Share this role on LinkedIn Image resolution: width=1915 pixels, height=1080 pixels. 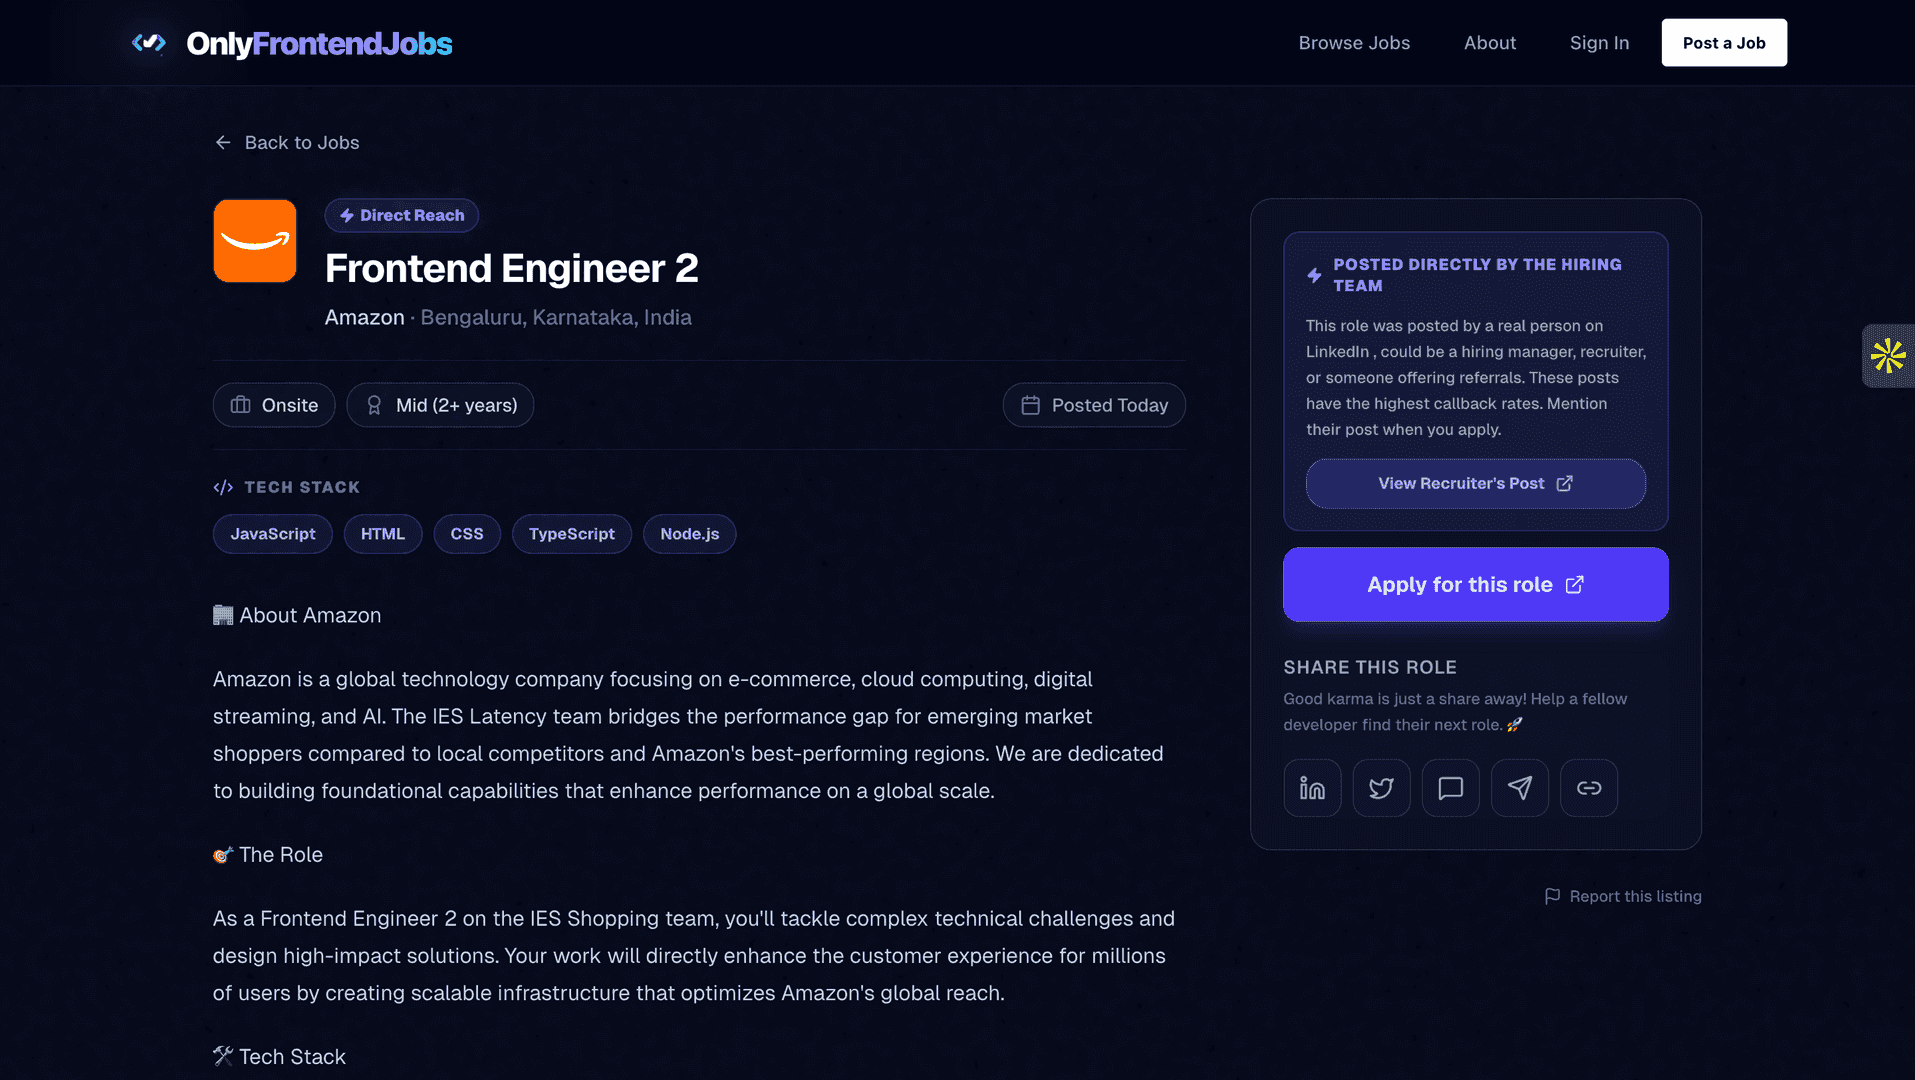(1312, 787)
